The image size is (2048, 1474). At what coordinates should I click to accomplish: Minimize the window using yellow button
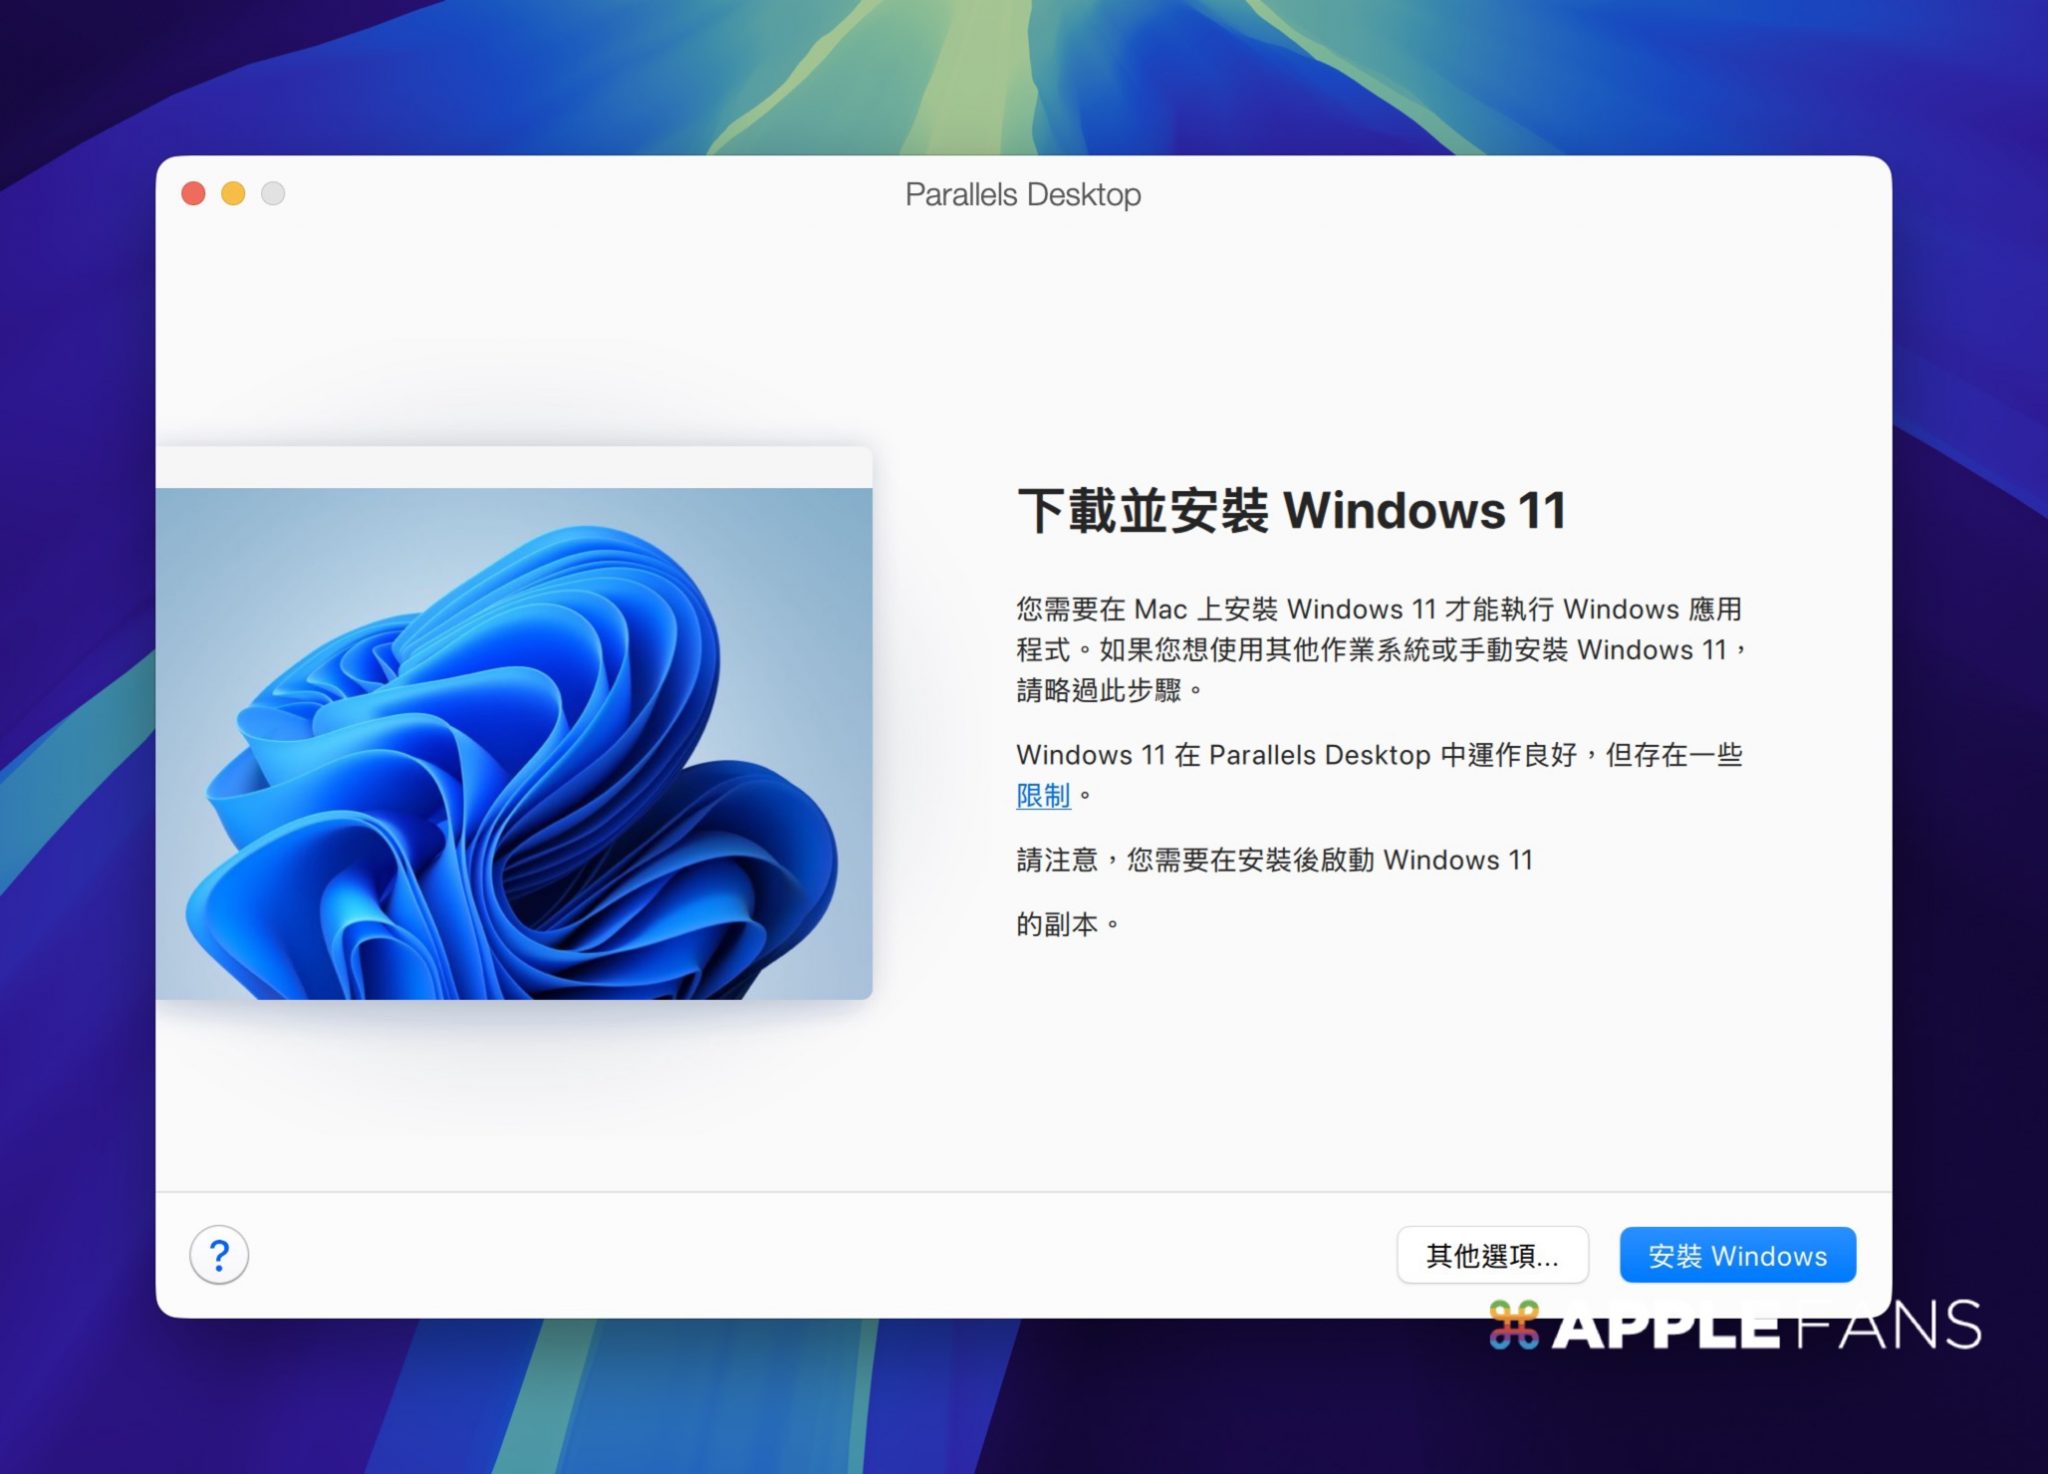coord(233,194)
